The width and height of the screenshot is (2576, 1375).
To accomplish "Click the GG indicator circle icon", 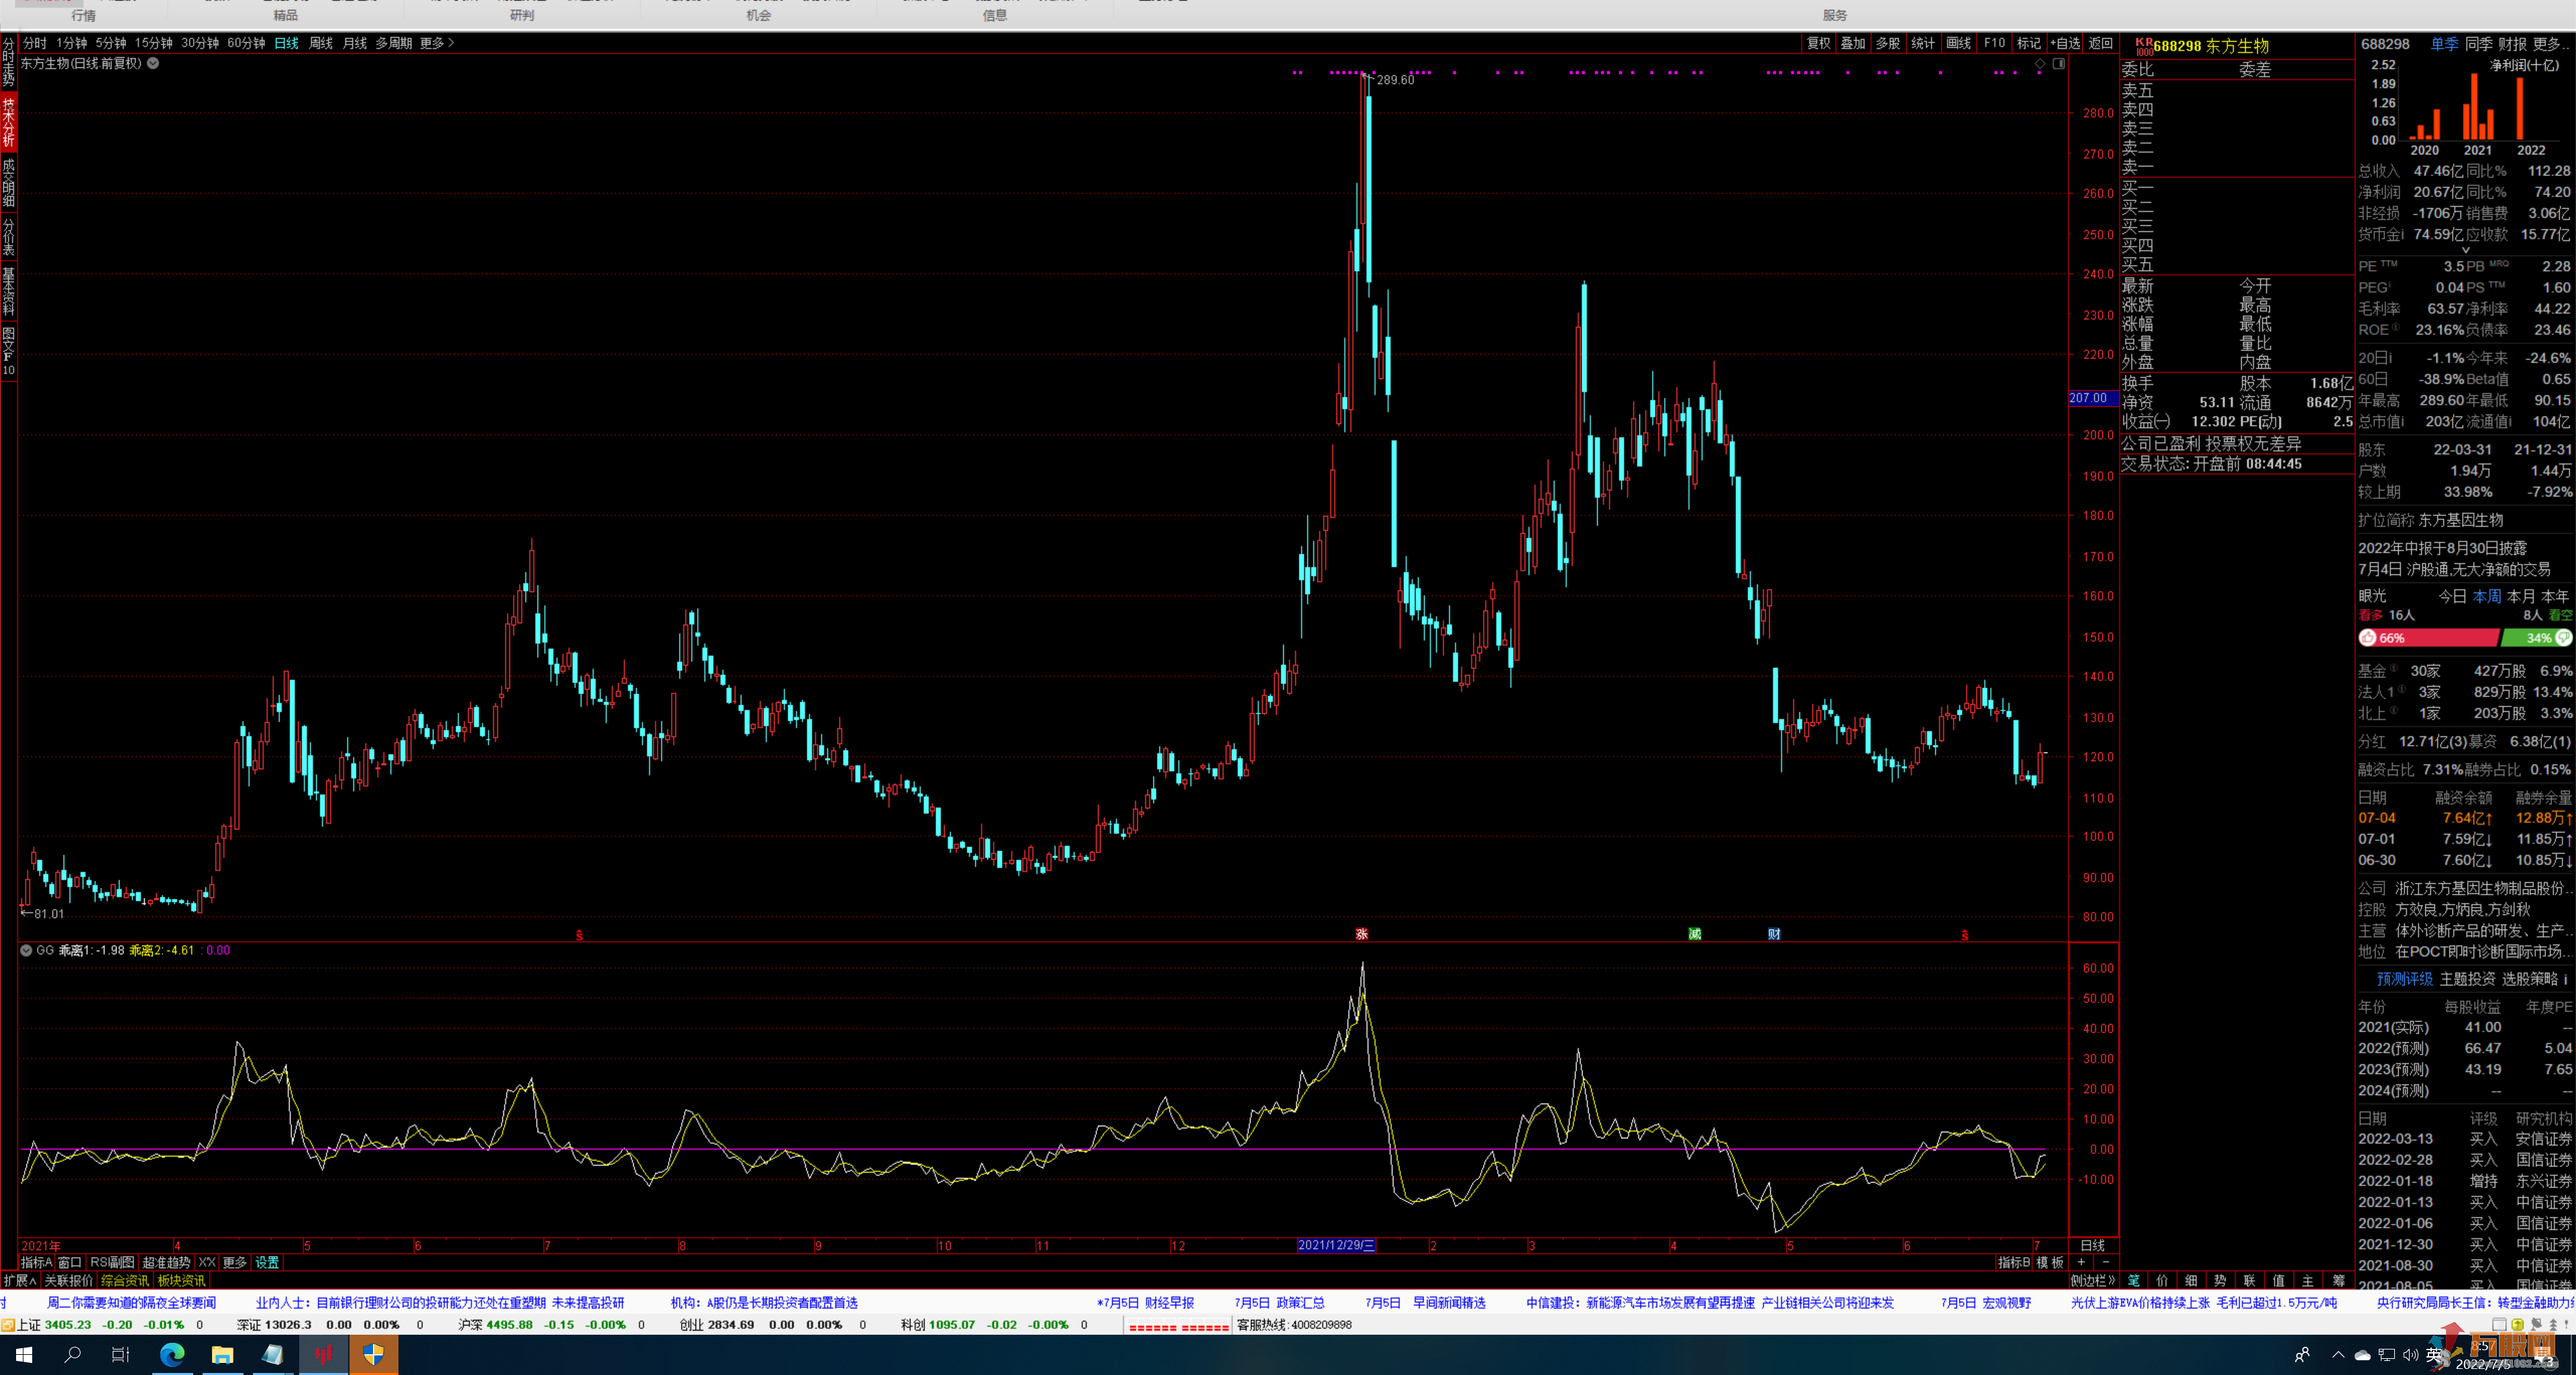I will click(26, 950).
